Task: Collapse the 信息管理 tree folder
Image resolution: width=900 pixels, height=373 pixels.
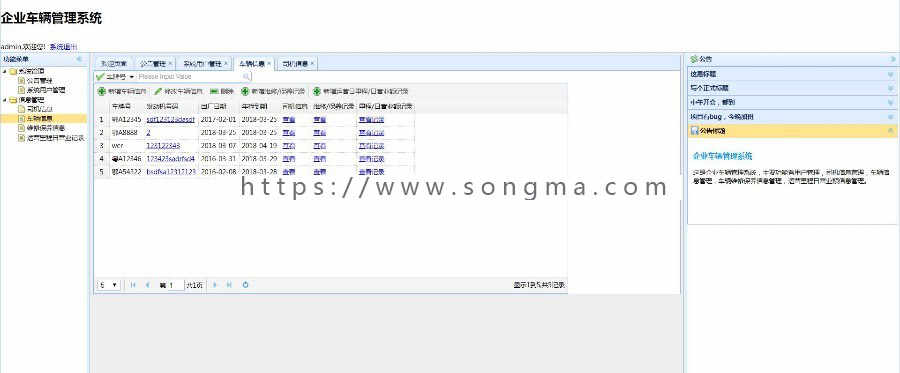Action: (x=5, y=100)
